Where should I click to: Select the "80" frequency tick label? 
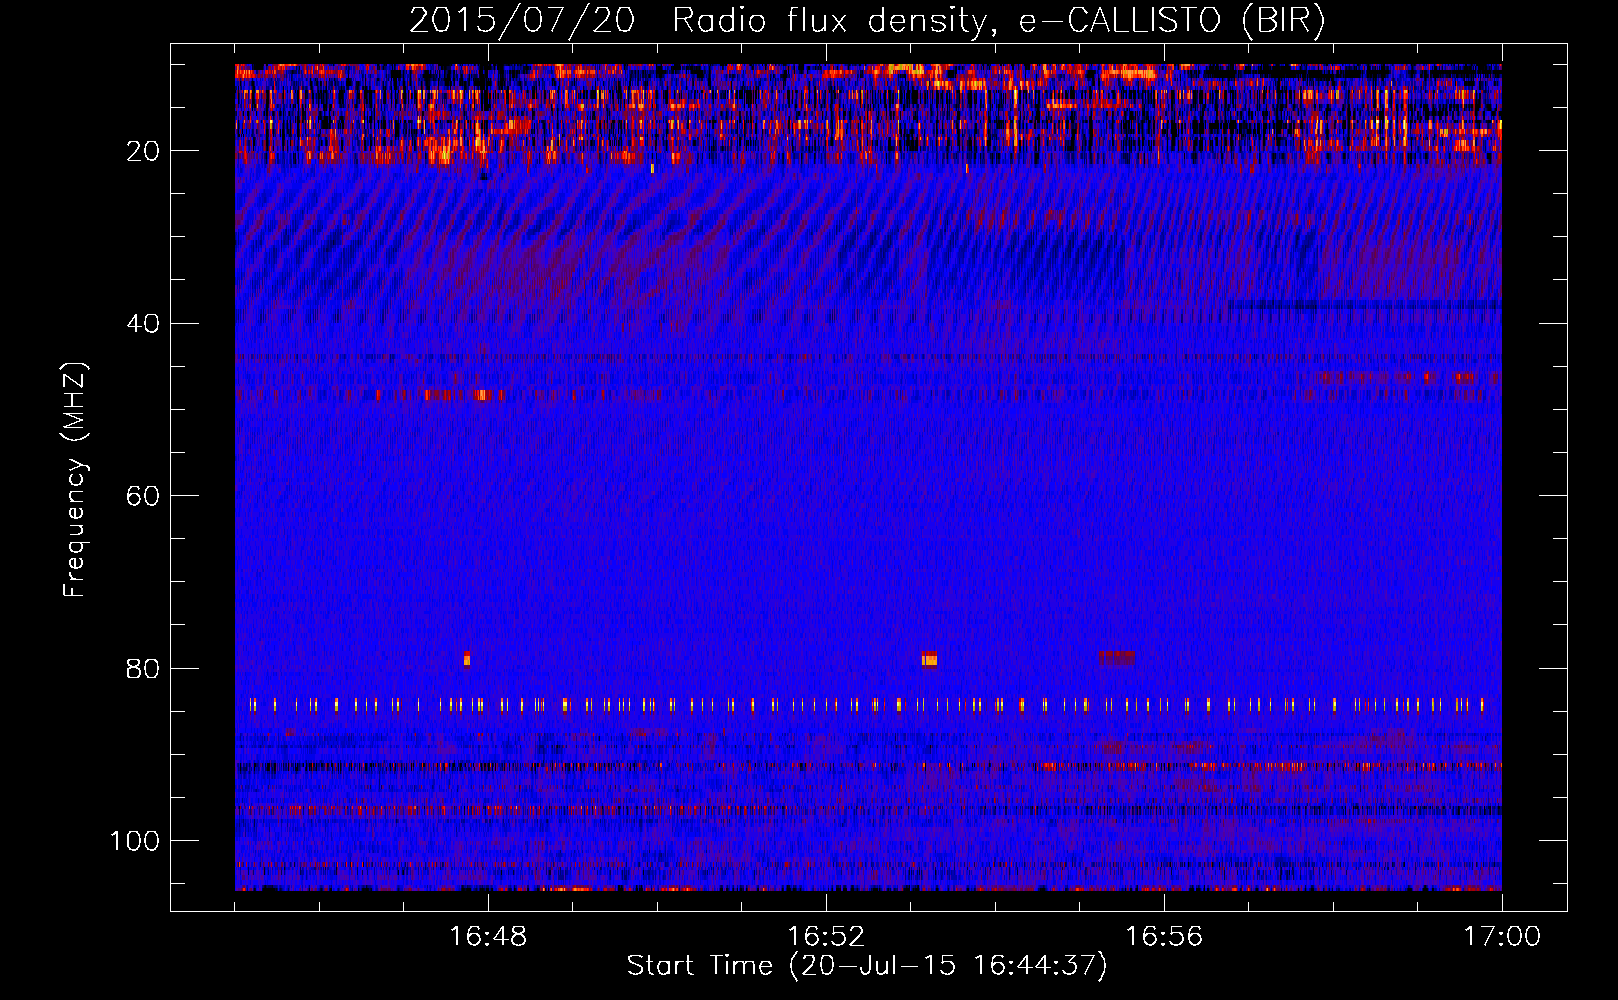144,668
